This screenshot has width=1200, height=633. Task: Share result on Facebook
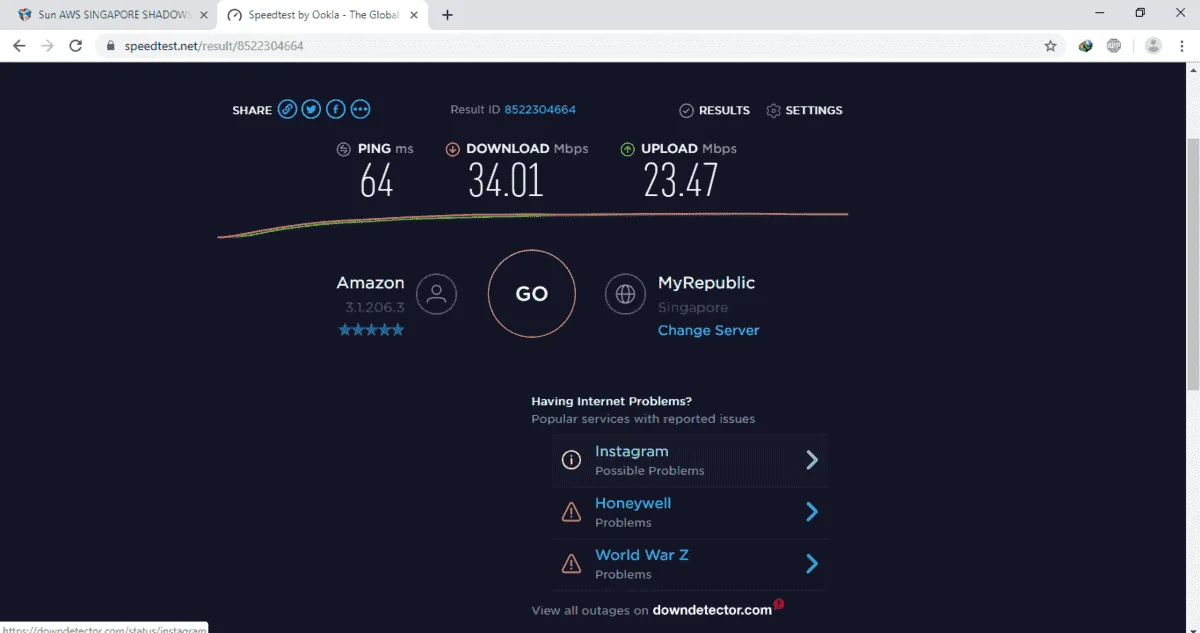pos(336,110)
